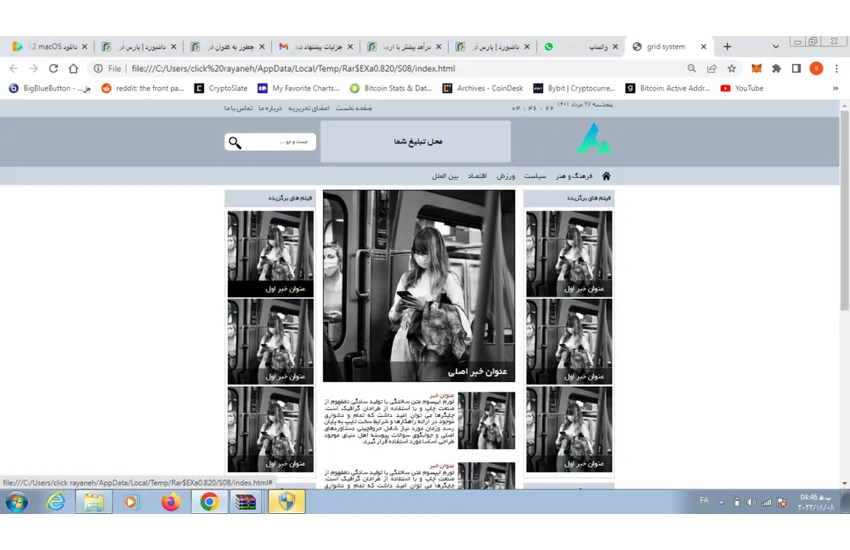The image size is (850, 550).
Task: Toggle the browser side panel icon
Action: click(x=796, y=69)
